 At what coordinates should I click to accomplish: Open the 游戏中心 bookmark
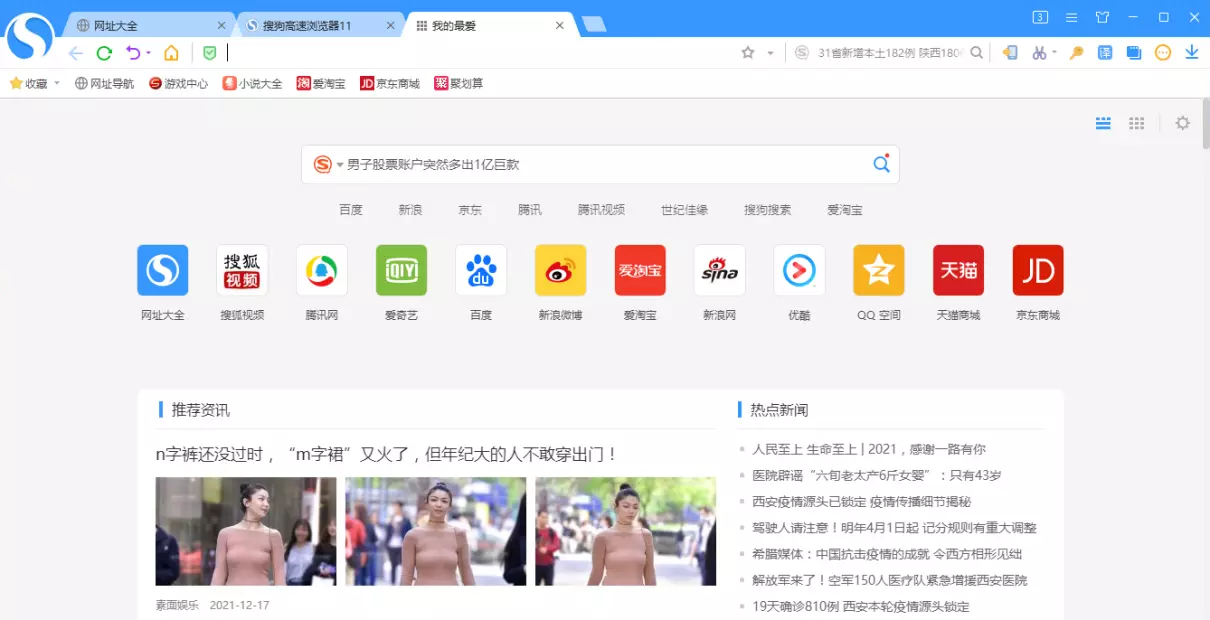pos(178,84)
